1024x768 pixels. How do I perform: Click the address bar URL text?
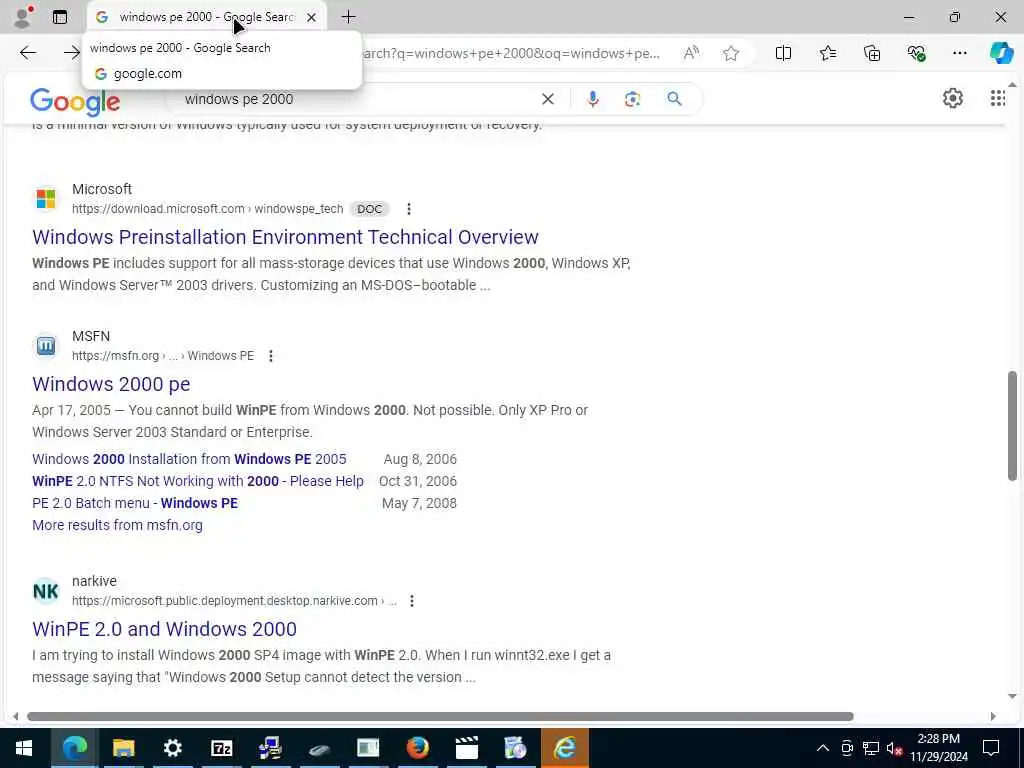[511, 54]
